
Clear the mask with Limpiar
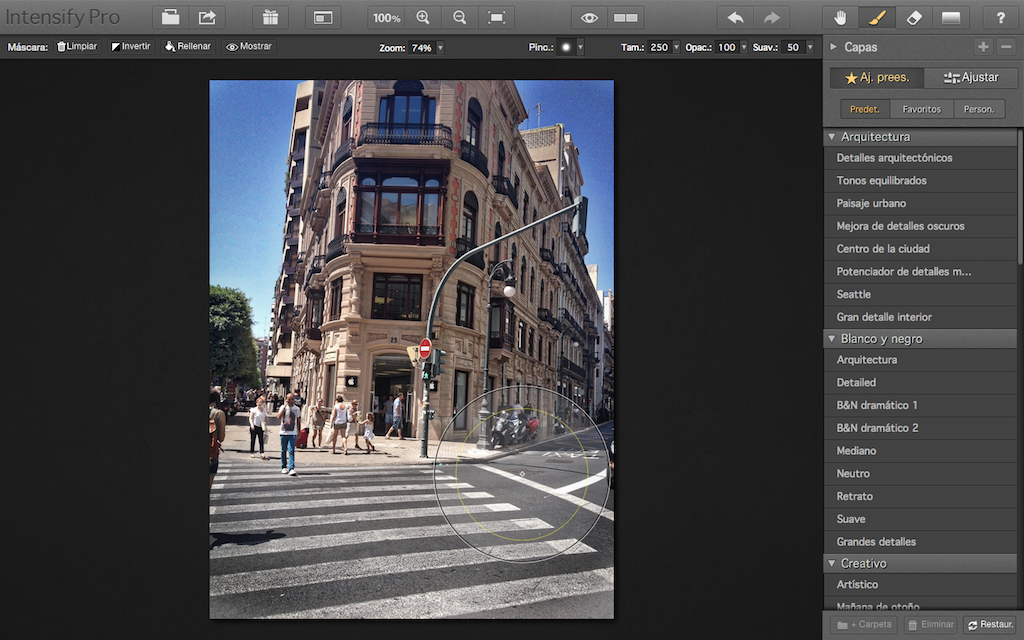tap(77, 46)
